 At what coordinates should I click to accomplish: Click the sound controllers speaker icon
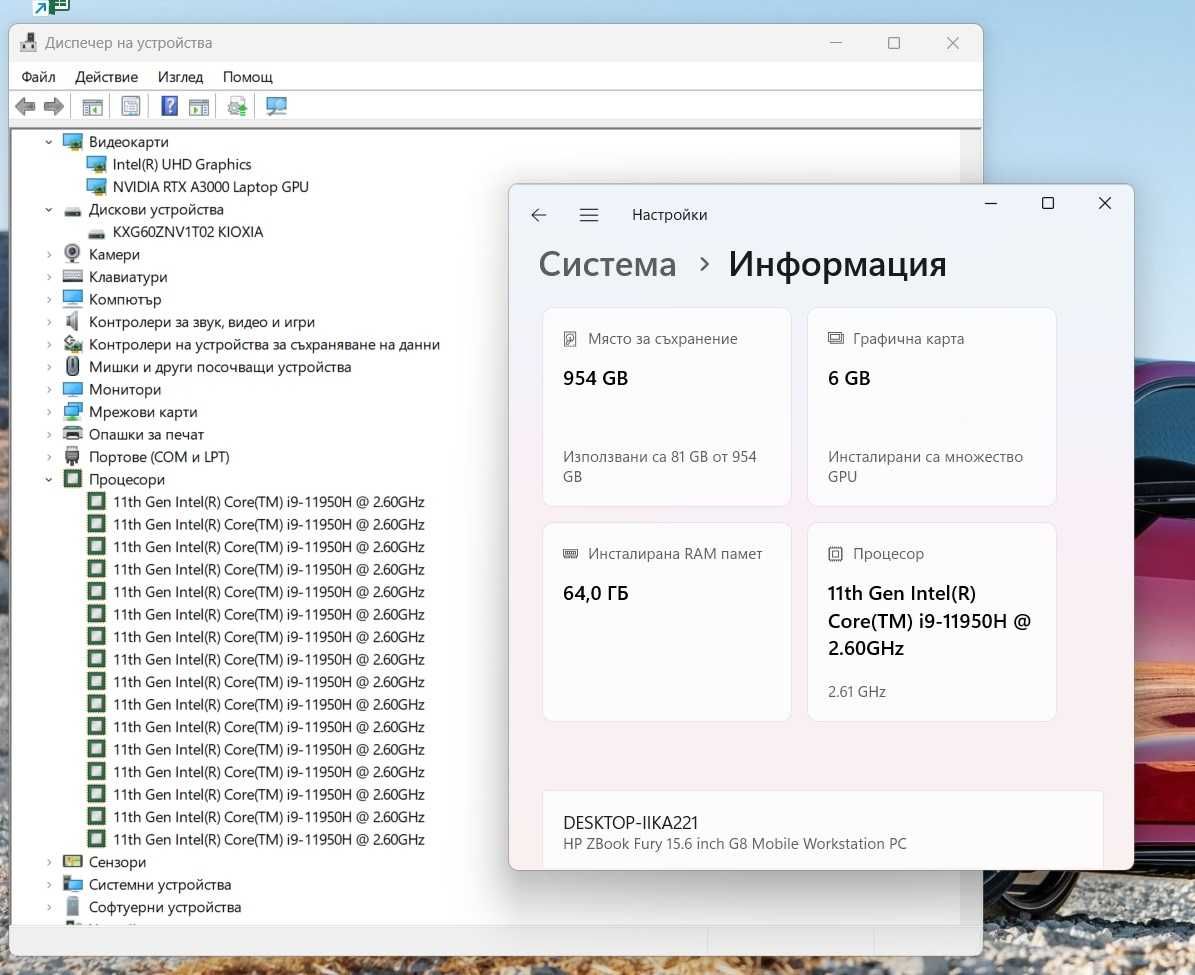click(72, 321)
